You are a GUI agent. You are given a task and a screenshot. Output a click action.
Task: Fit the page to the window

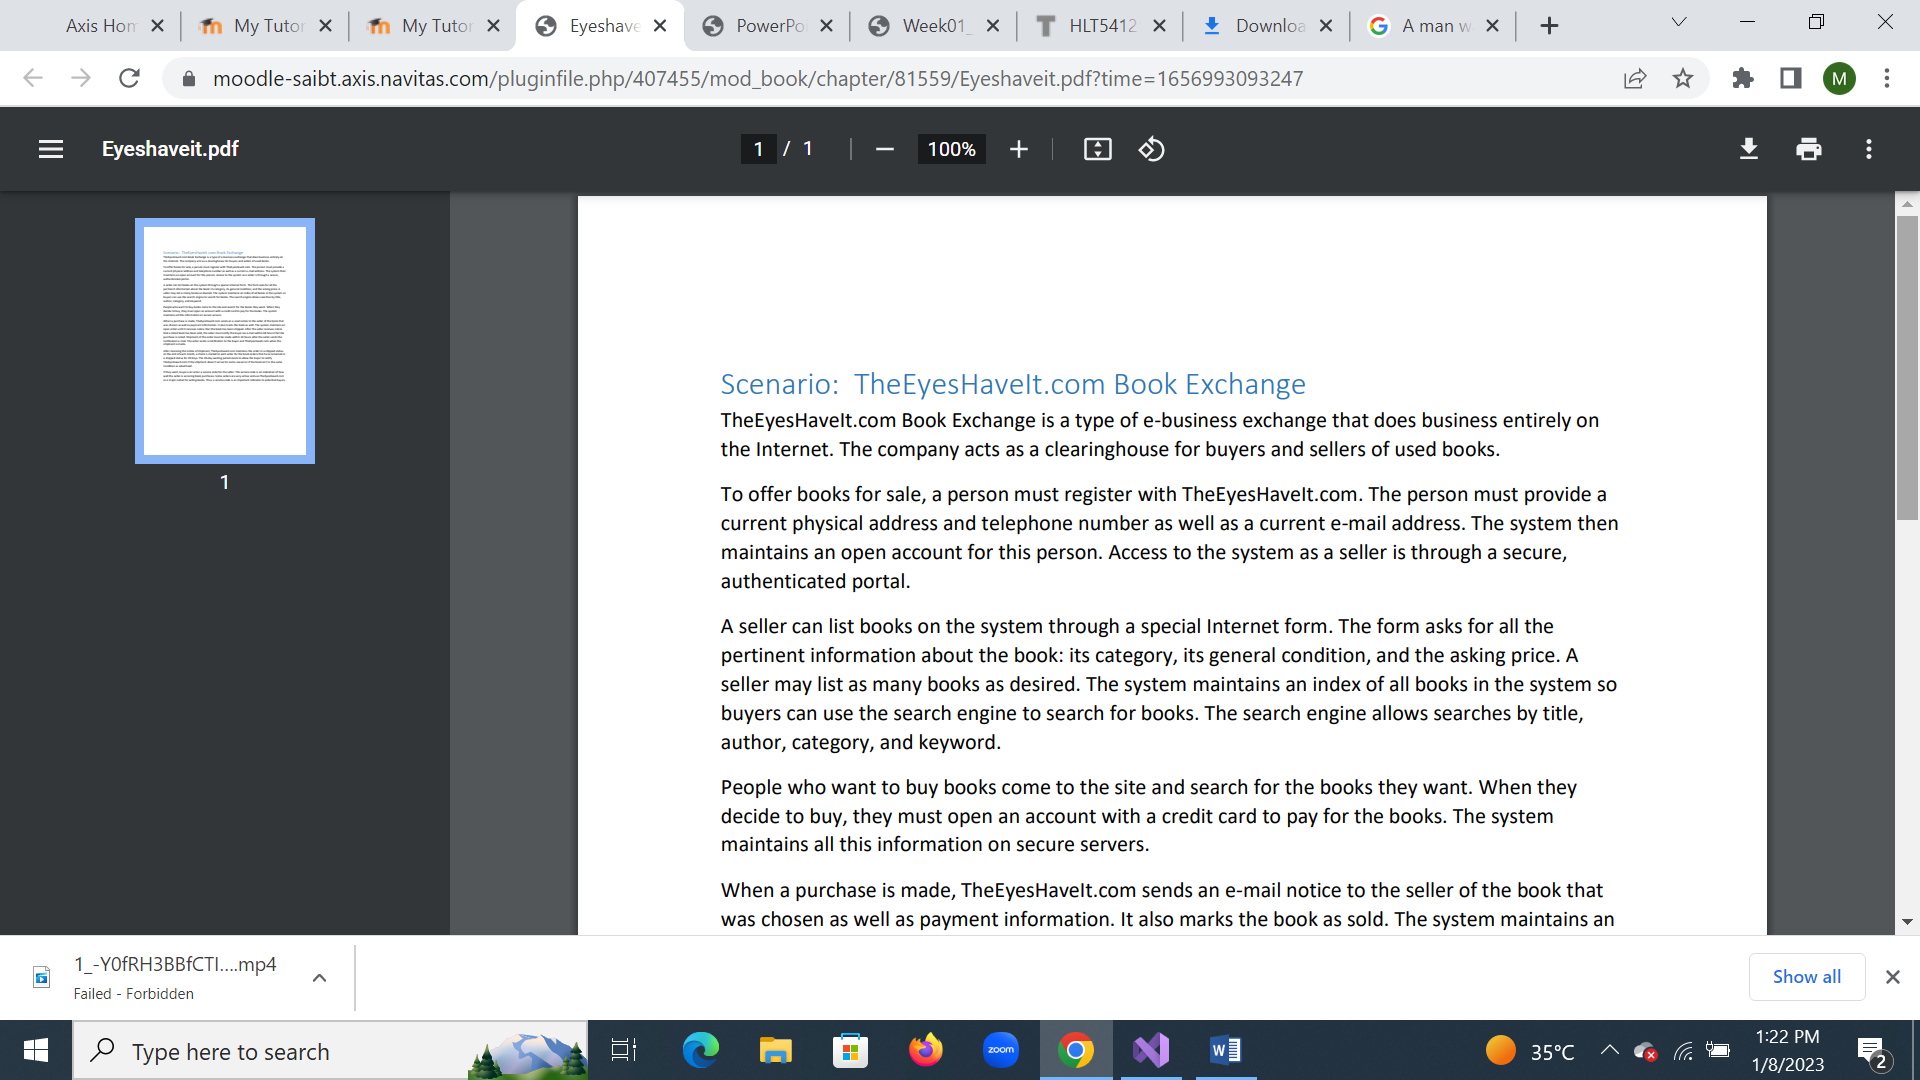pos(1097,148)
